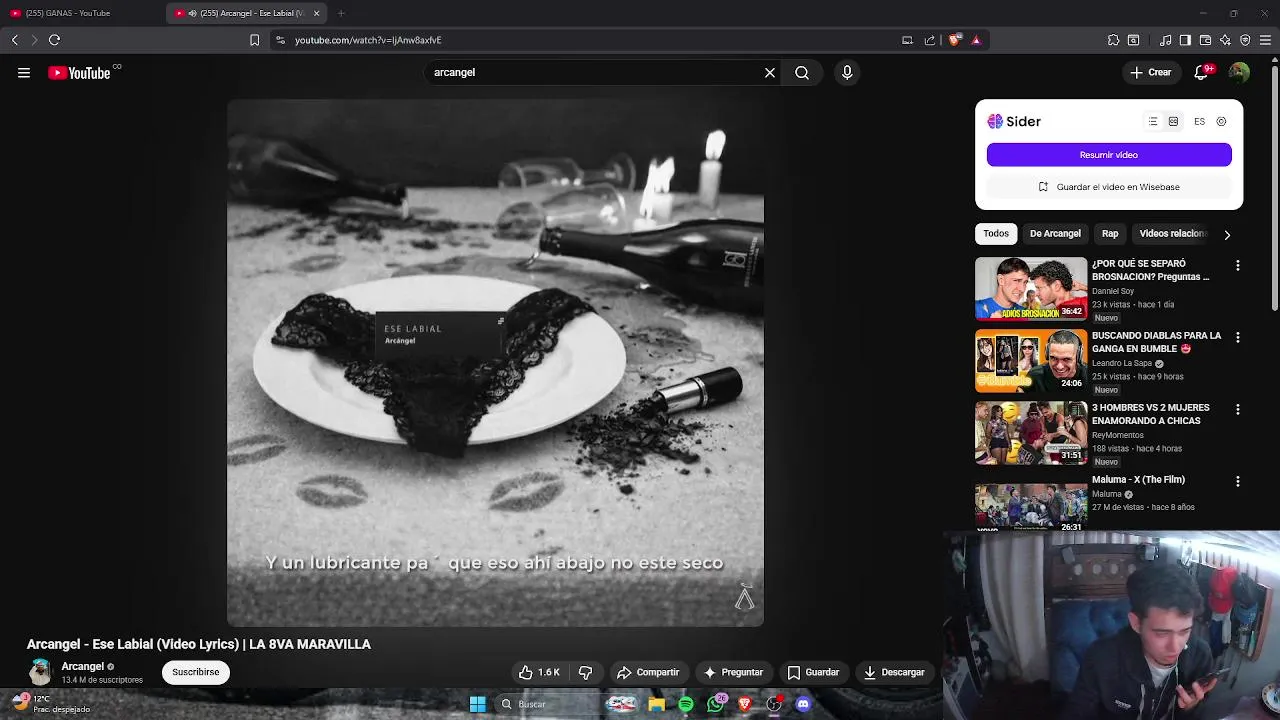The image size is (1280, 720).
Task: Open the browser main menu
Action: click(x=1266, y=40)
